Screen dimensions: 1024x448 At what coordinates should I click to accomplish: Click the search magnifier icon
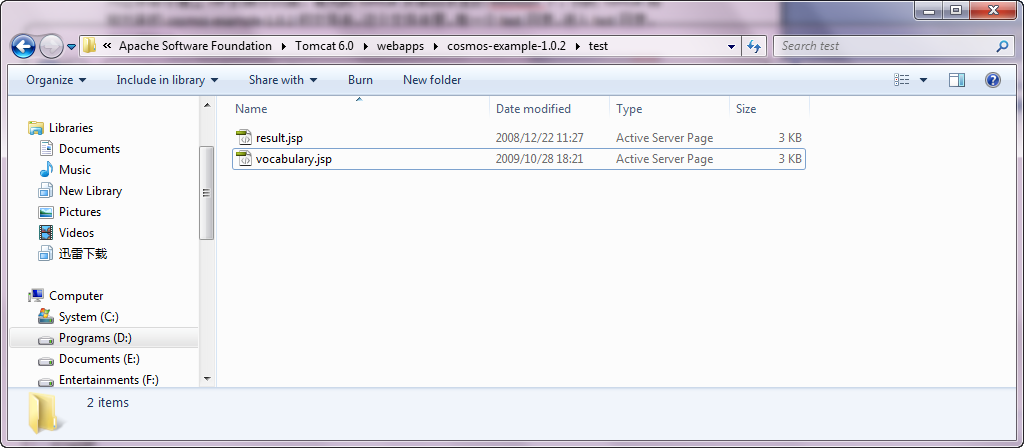(1002, 46)
